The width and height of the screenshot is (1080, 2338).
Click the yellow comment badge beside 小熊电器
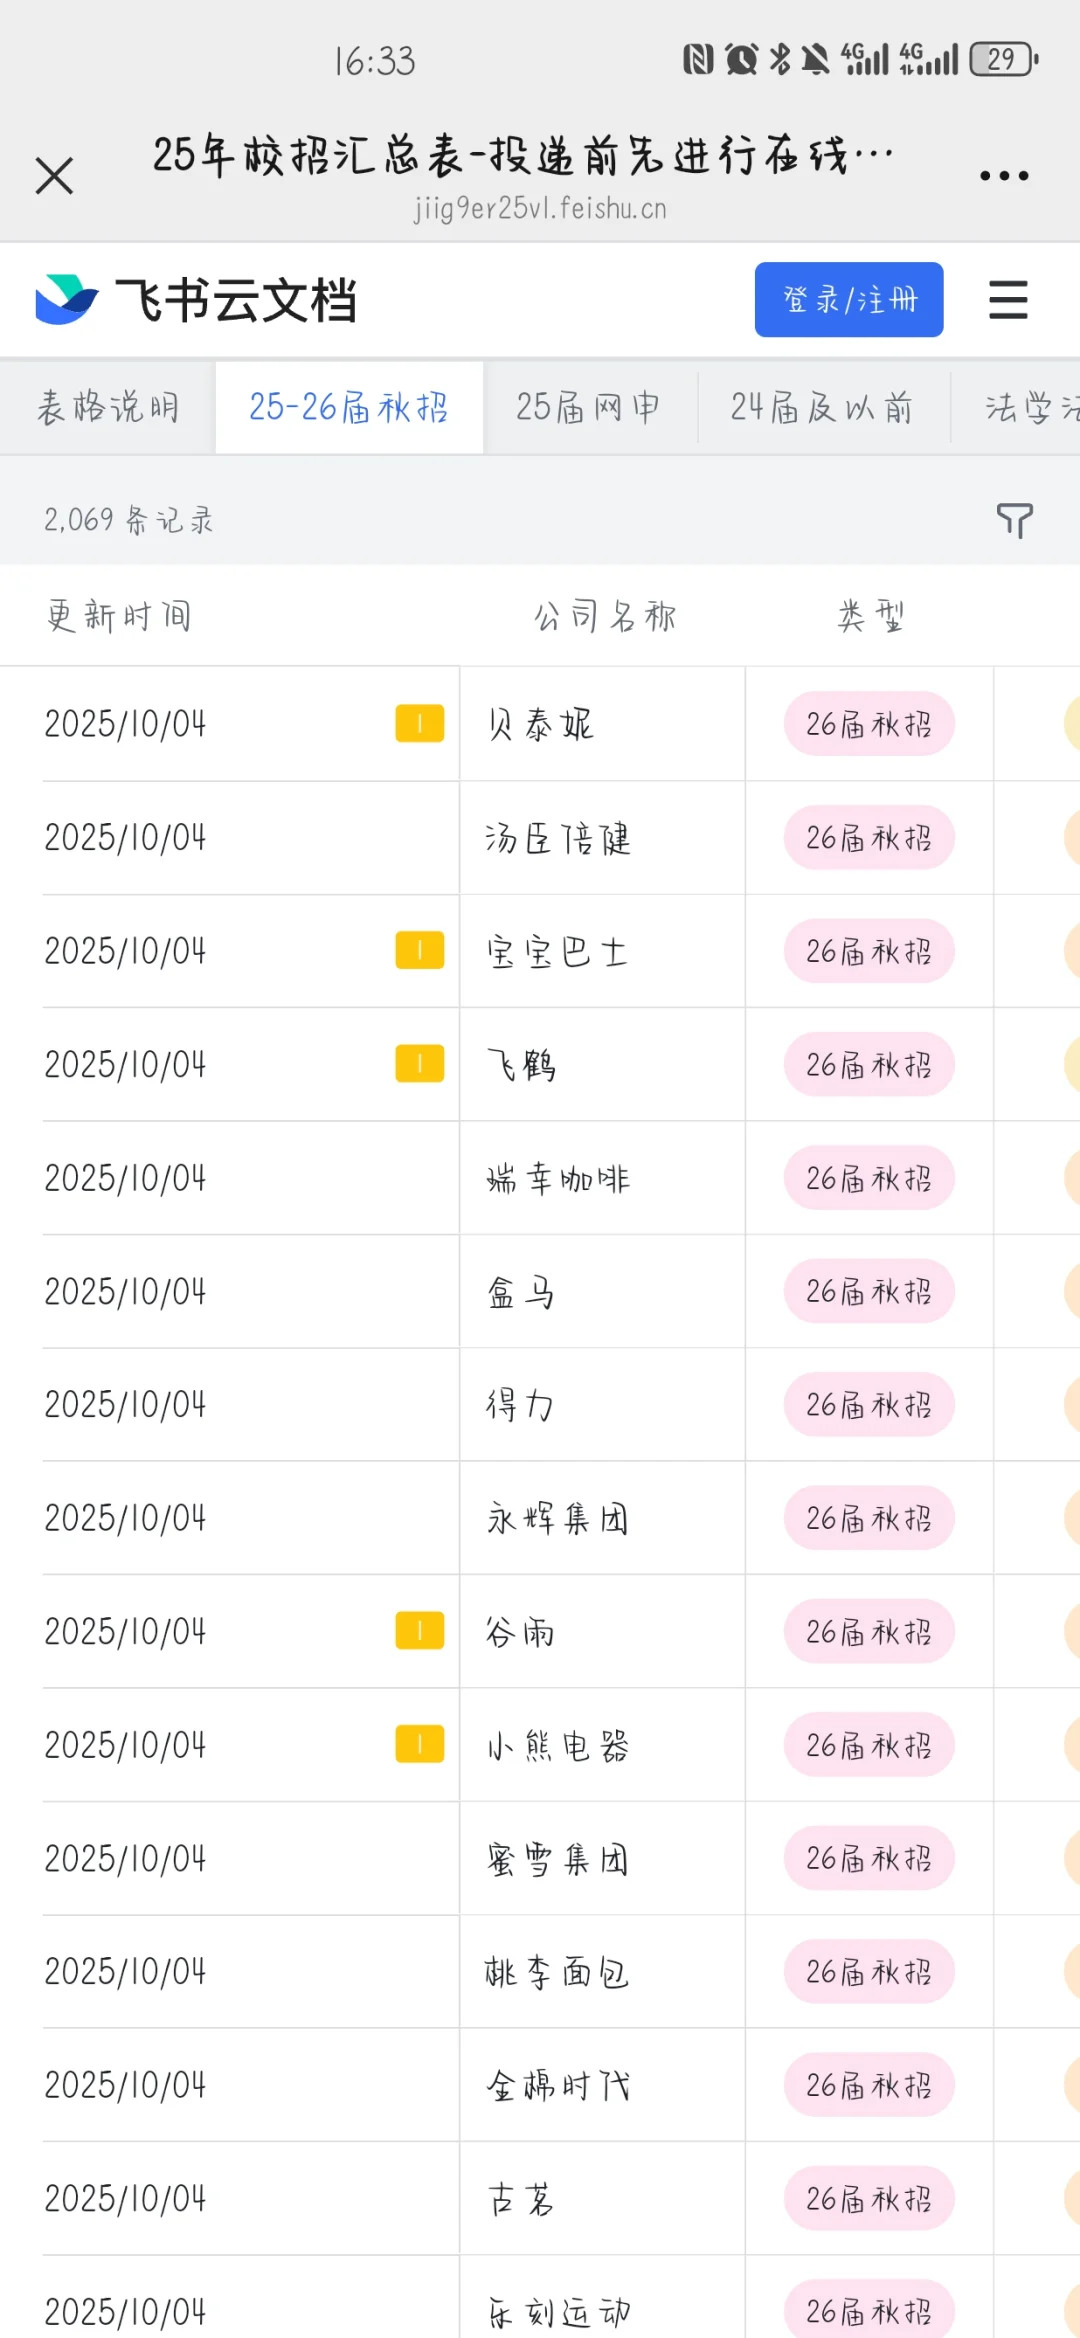pyautogui.click(x=419, y=1745)
